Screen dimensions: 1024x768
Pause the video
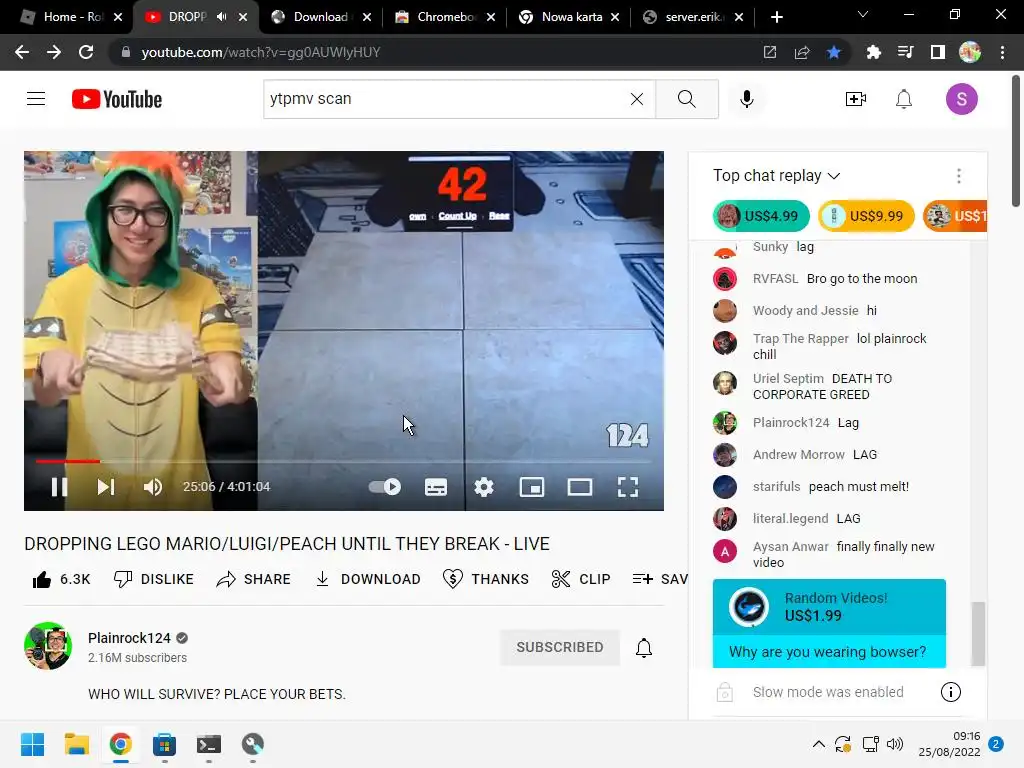point(59,487)
